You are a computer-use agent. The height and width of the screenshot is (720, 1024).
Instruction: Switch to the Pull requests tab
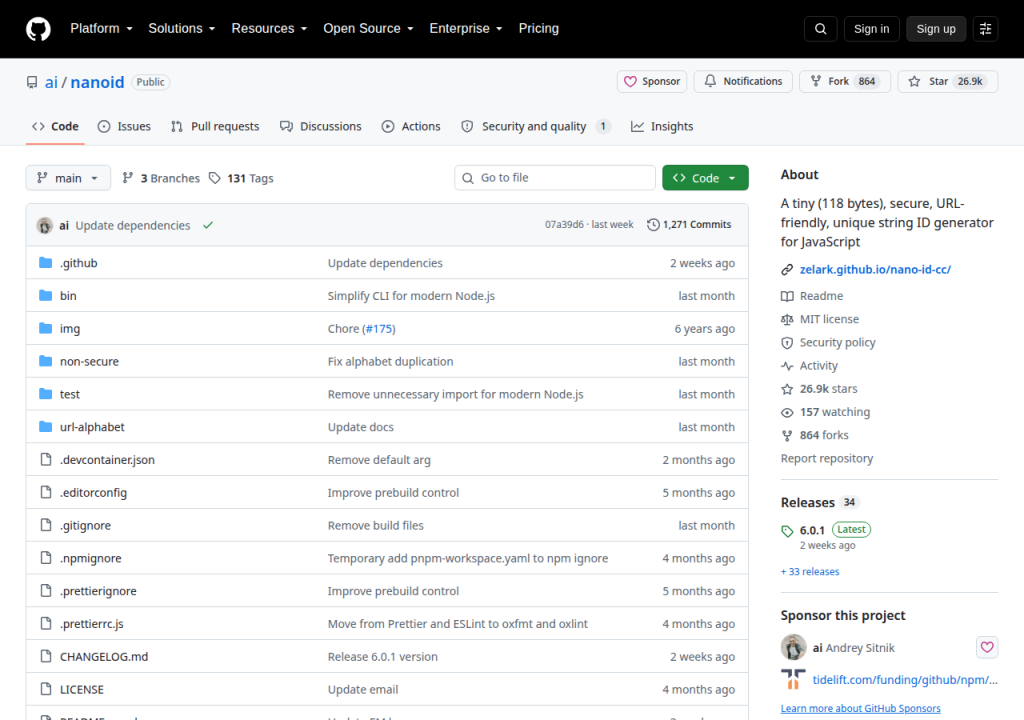tap(215, 127)
